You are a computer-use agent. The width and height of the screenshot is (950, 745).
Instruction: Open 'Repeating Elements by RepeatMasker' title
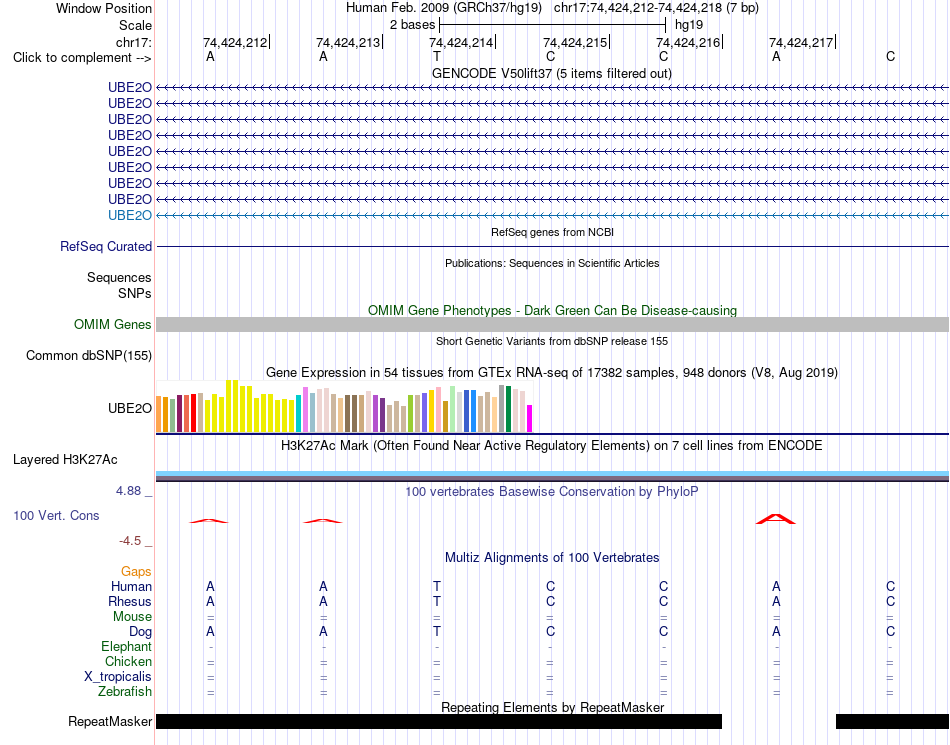point(552,707)
